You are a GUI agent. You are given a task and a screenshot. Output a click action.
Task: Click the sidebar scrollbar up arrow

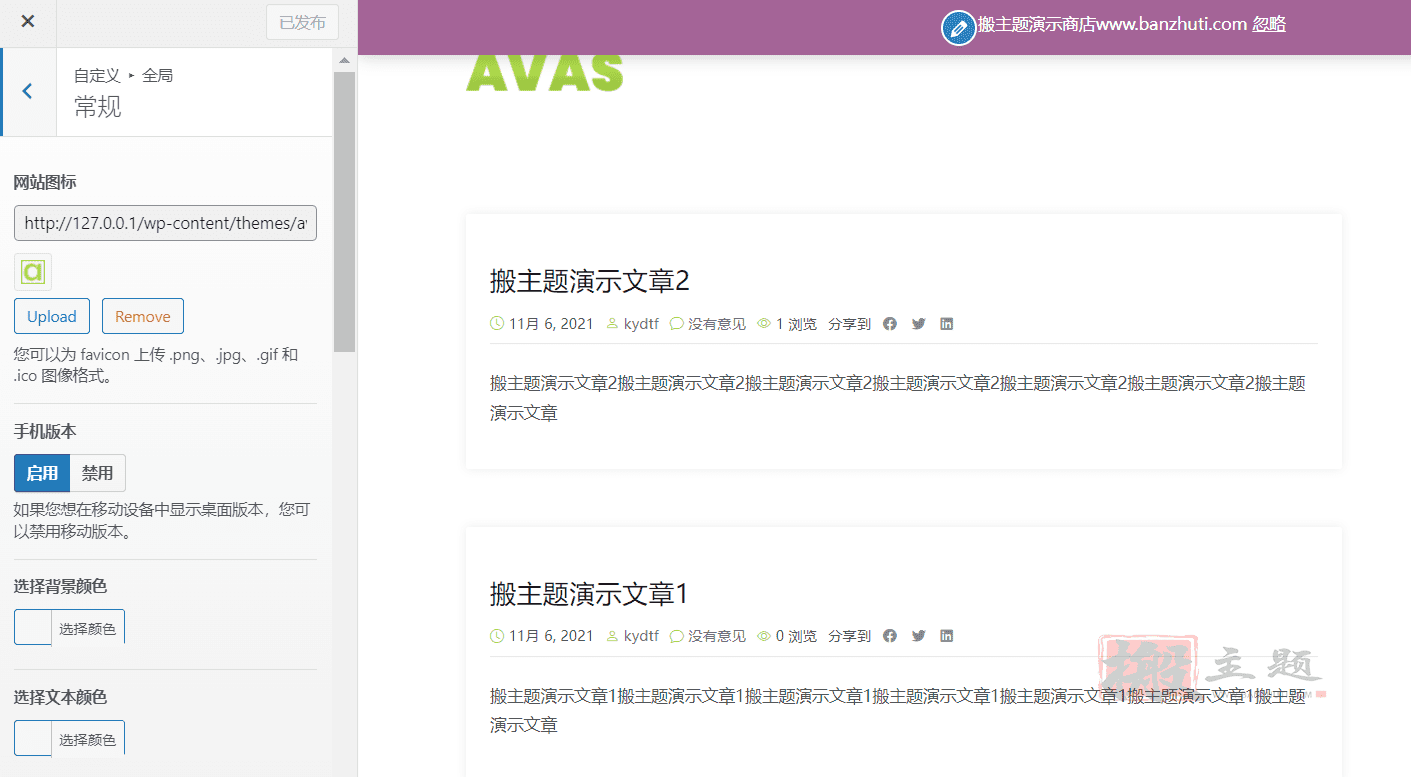tap(345, 60)
